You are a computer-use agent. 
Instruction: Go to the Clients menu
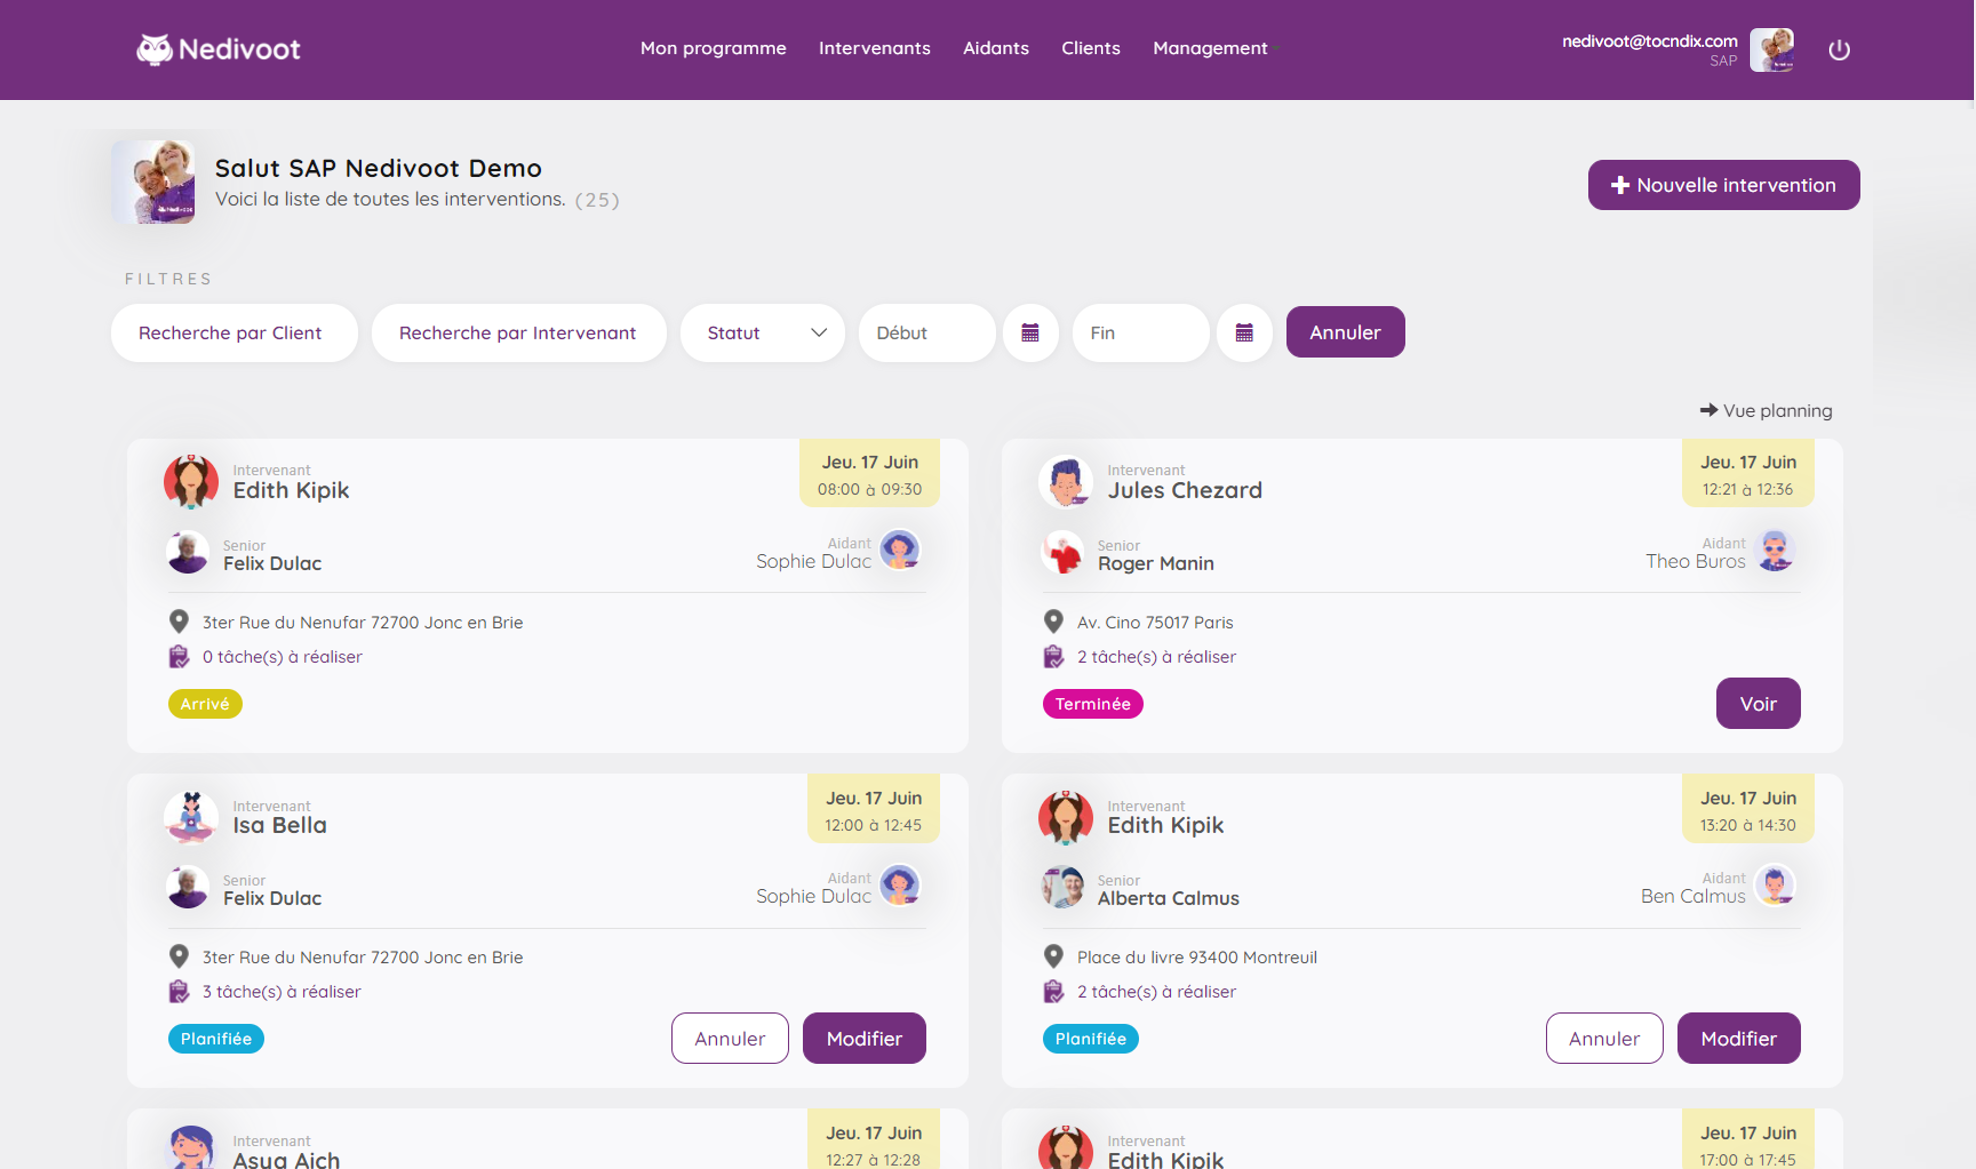(1090, 48)
